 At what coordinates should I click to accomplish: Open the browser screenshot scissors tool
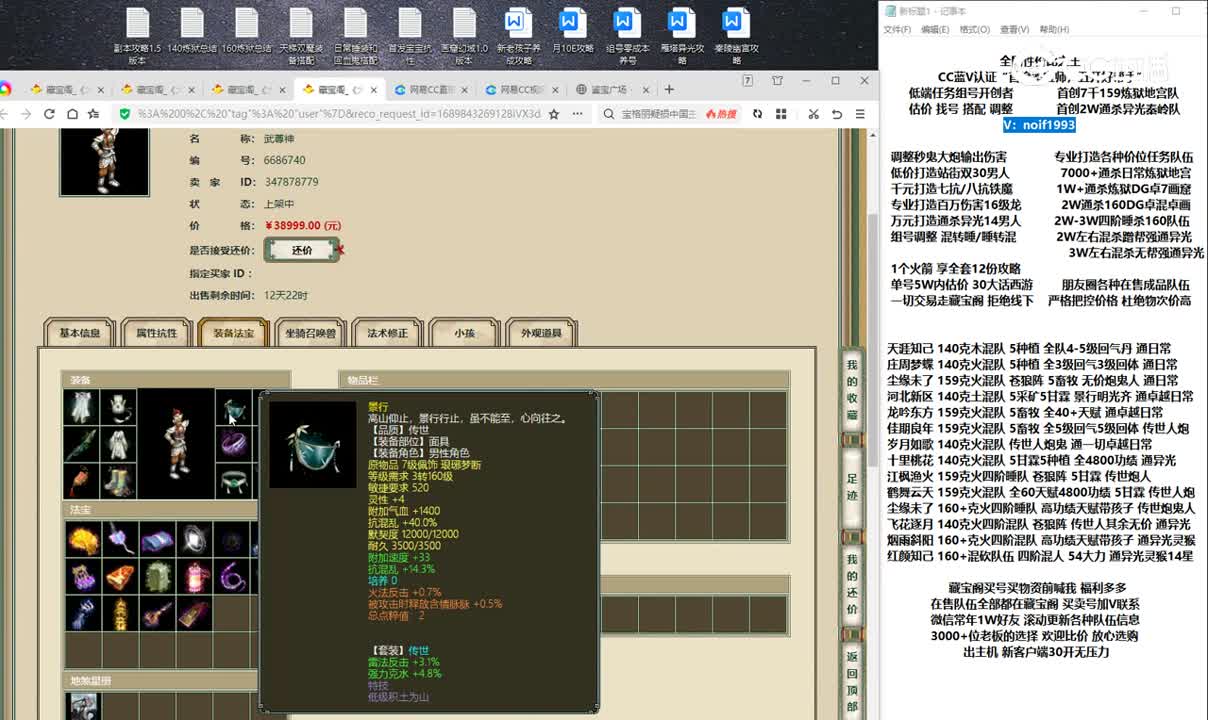(813, 114)
